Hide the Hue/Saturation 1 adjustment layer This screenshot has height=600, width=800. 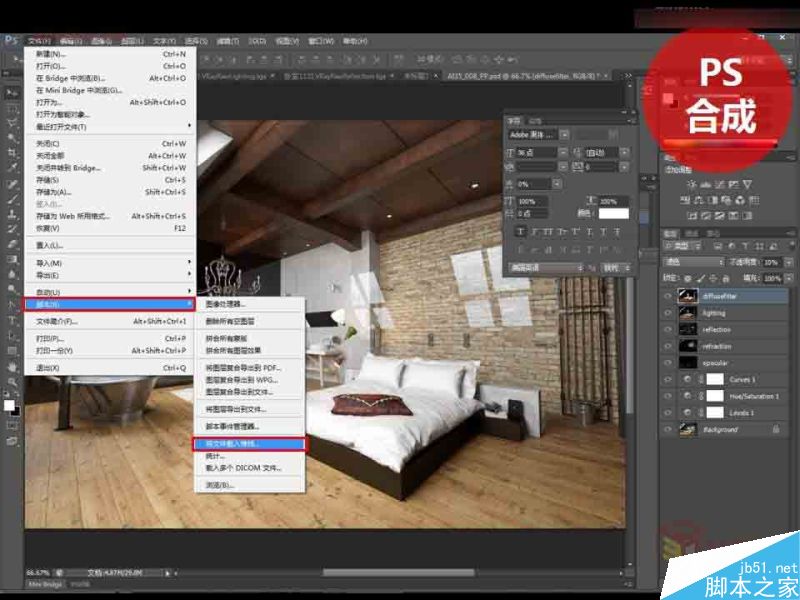pos(667,396)
